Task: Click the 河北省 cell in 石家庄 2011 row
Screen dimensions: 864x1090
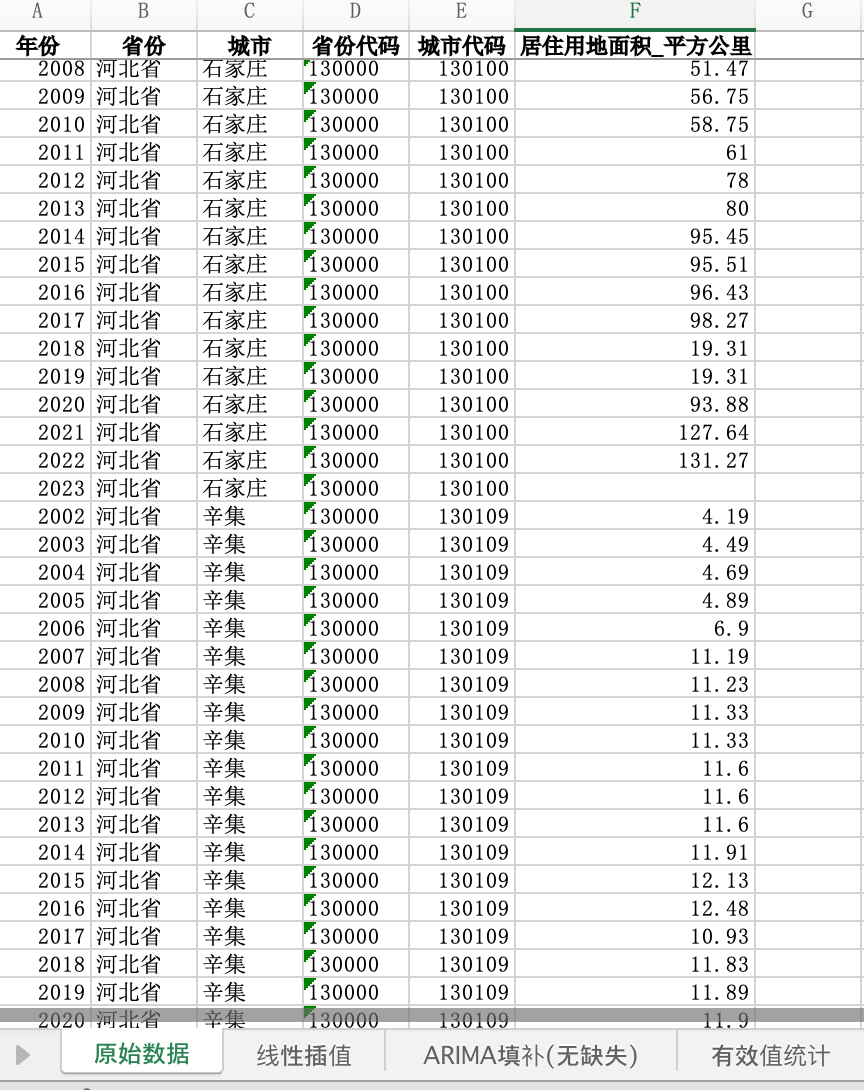Action: pyautogui.click(x=144, y=152)
